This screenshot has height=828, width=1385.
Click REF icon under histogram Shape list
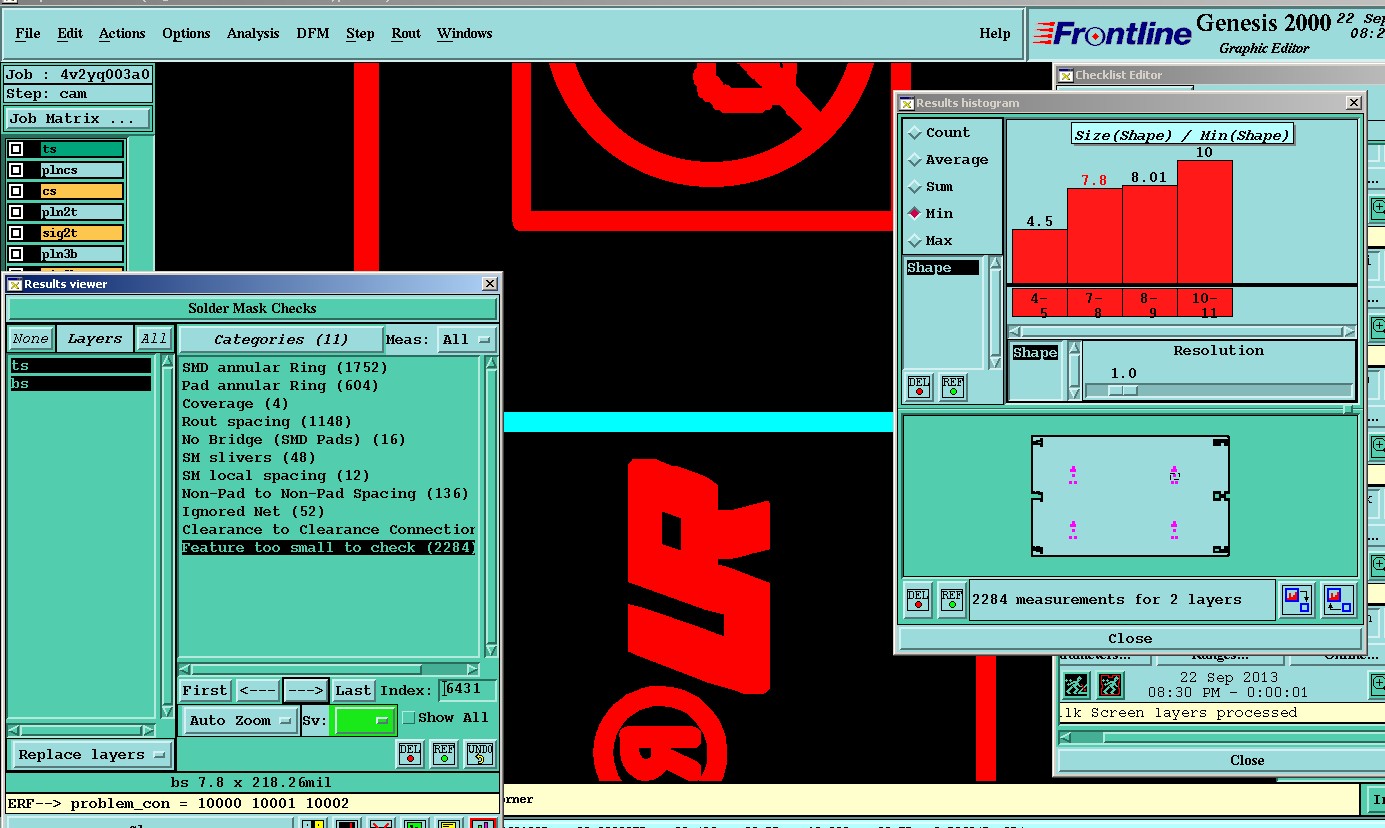click(x=953, y=387)
